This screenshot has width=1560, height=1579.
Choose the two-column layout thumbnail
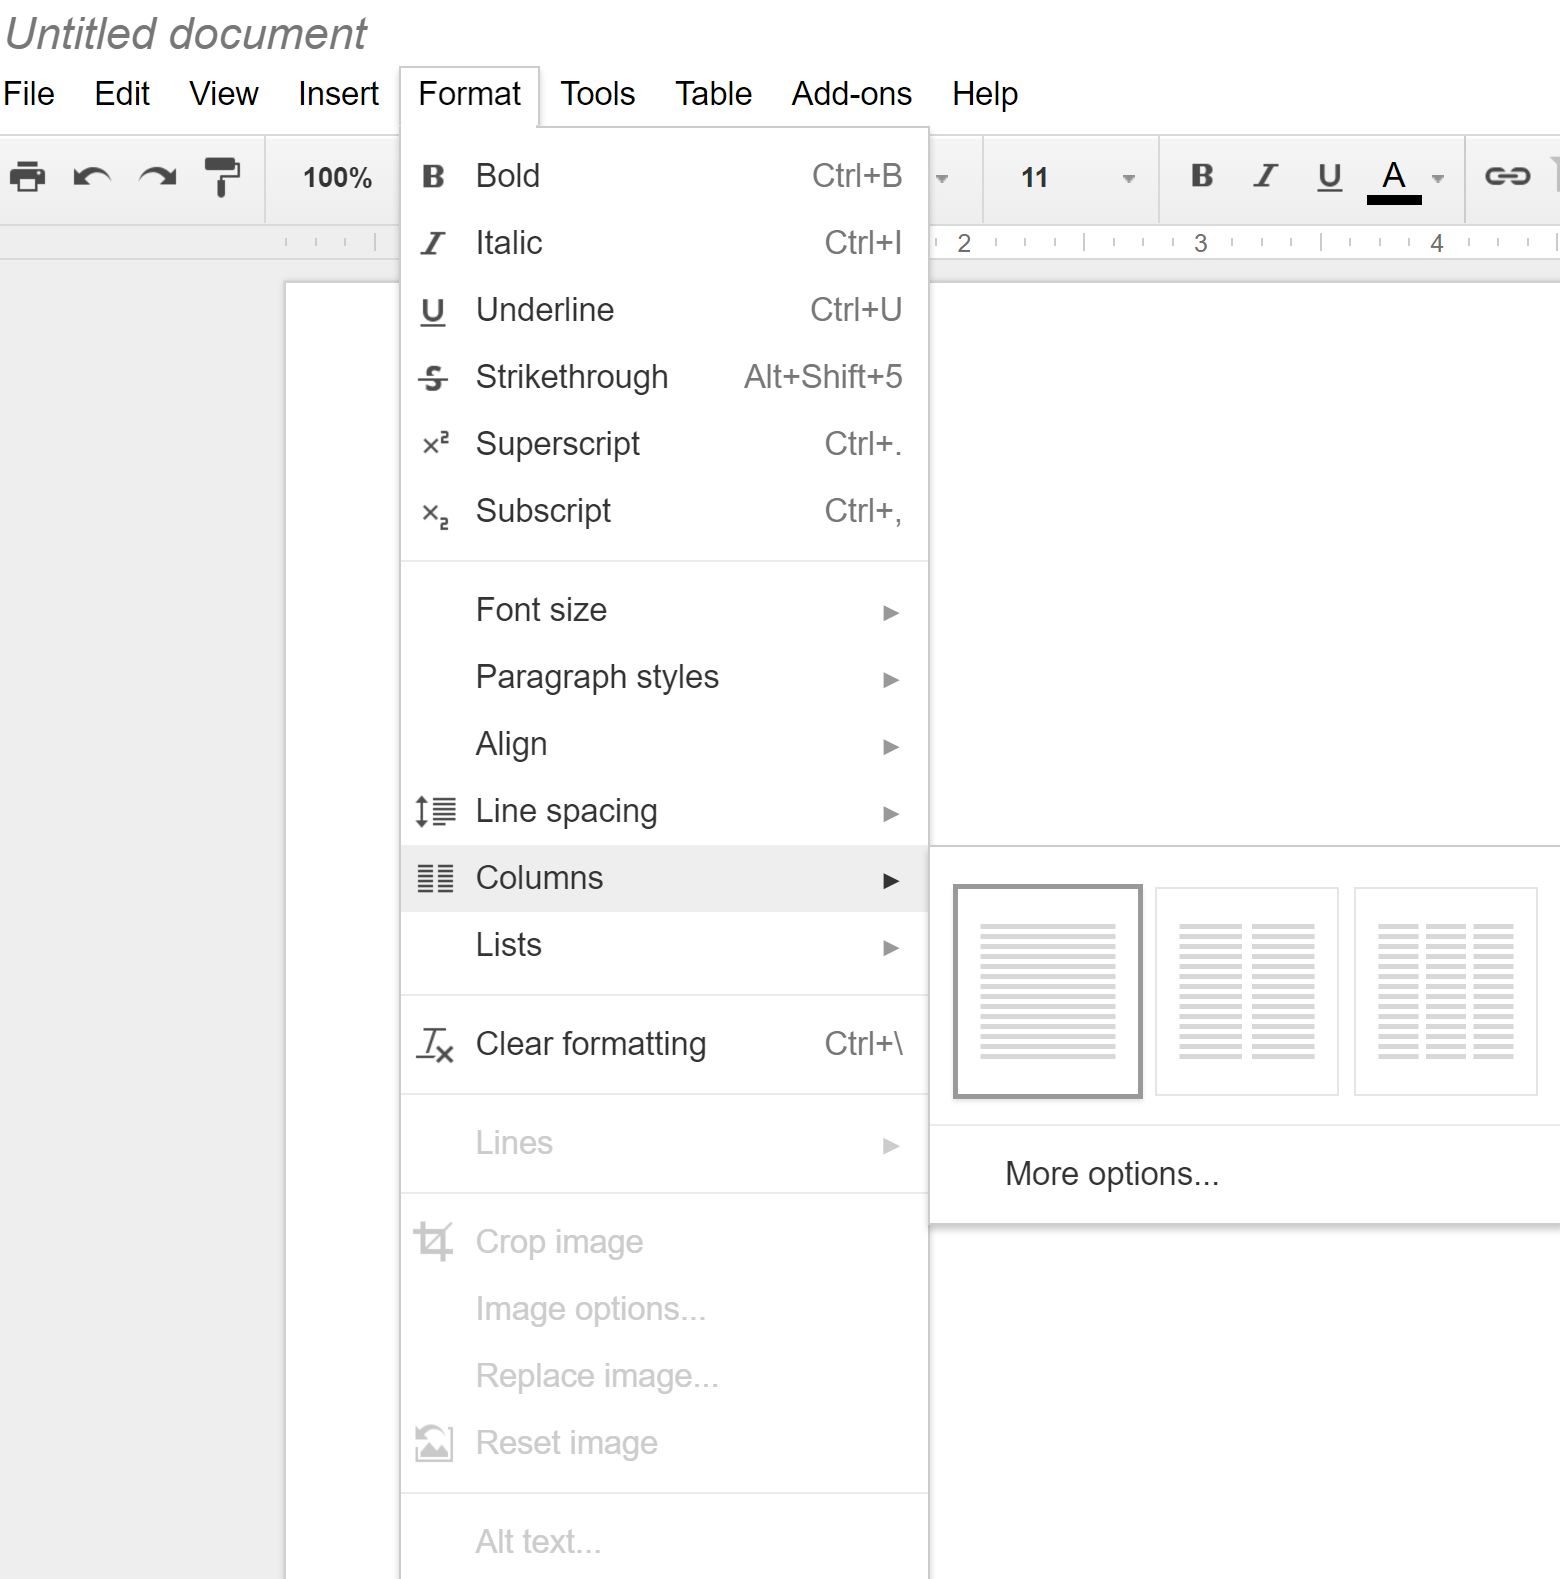(x=1246, y=991)
